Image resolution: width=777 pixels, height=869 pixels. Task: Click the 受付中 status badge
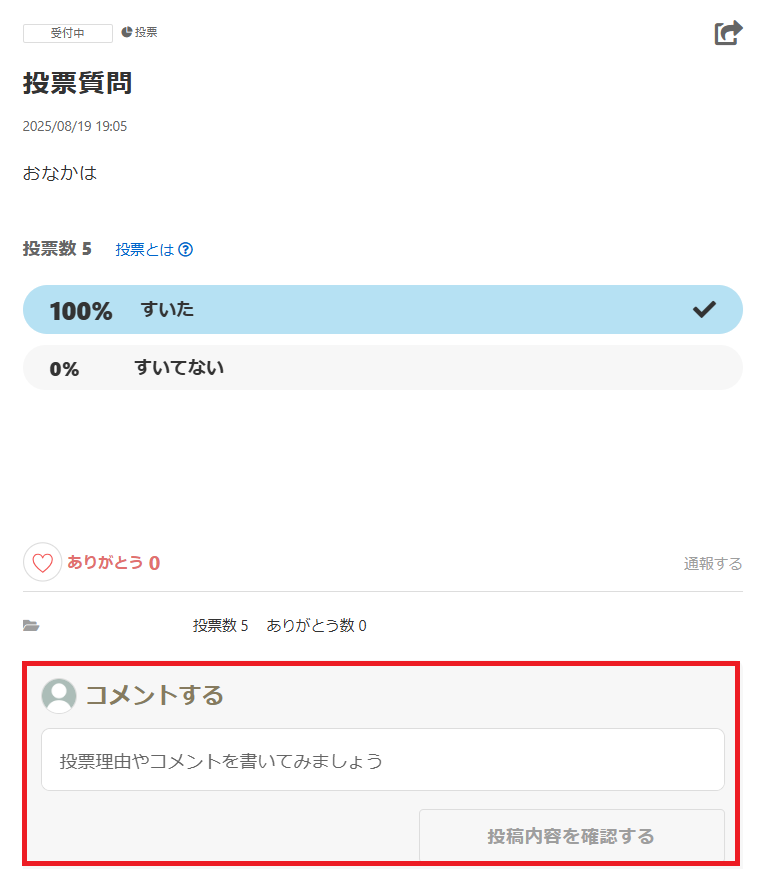tap(68, 33)
